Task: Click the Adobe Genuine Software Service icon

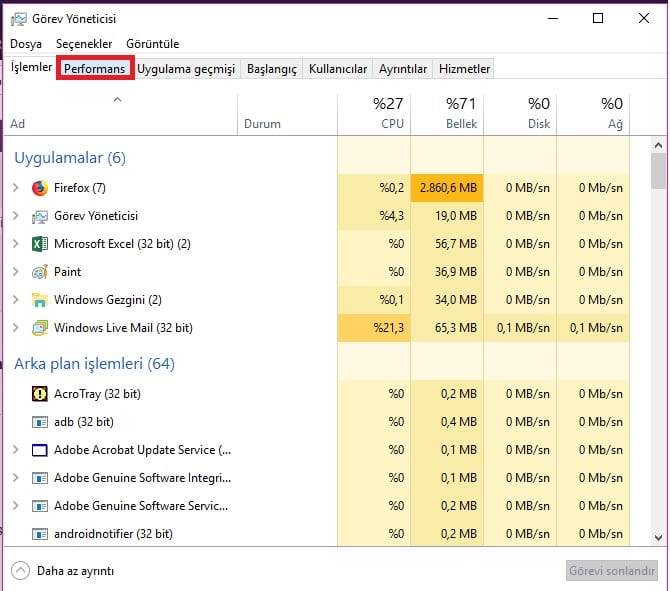Action: 40,506
